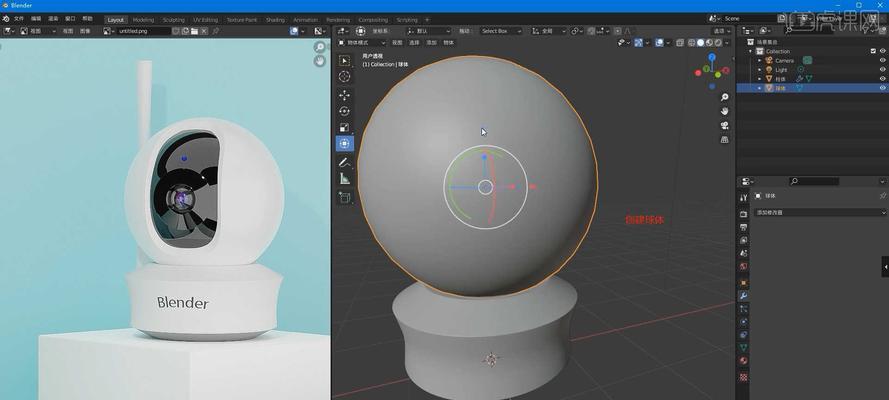Open the 选项 options dropdown in viewport header

click(x=722, y=31)
